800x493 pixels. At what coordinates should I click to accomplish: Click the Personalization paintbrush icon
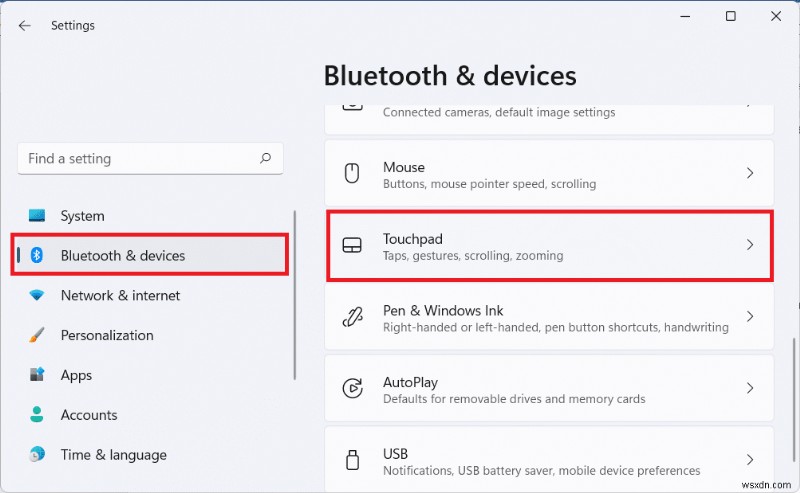(x=37, y=336)
